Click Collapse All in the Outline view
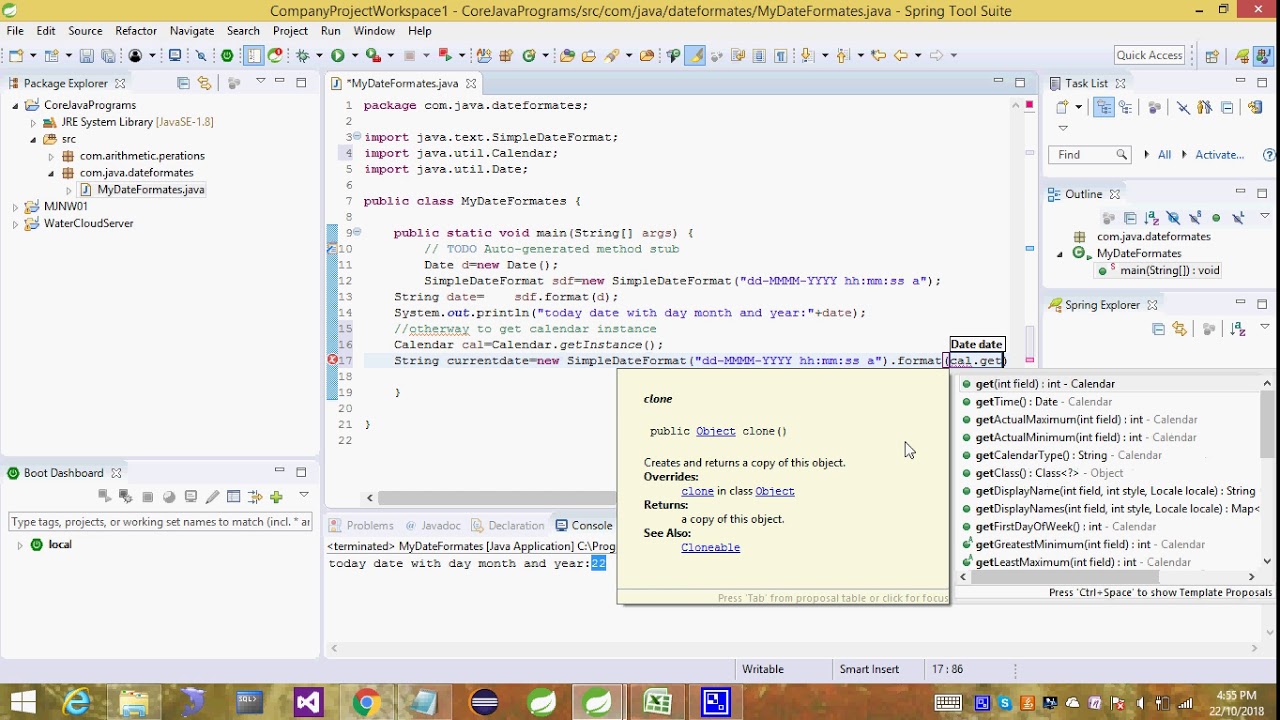This screenshot has width=1280, height=720. coord(1130,218)
